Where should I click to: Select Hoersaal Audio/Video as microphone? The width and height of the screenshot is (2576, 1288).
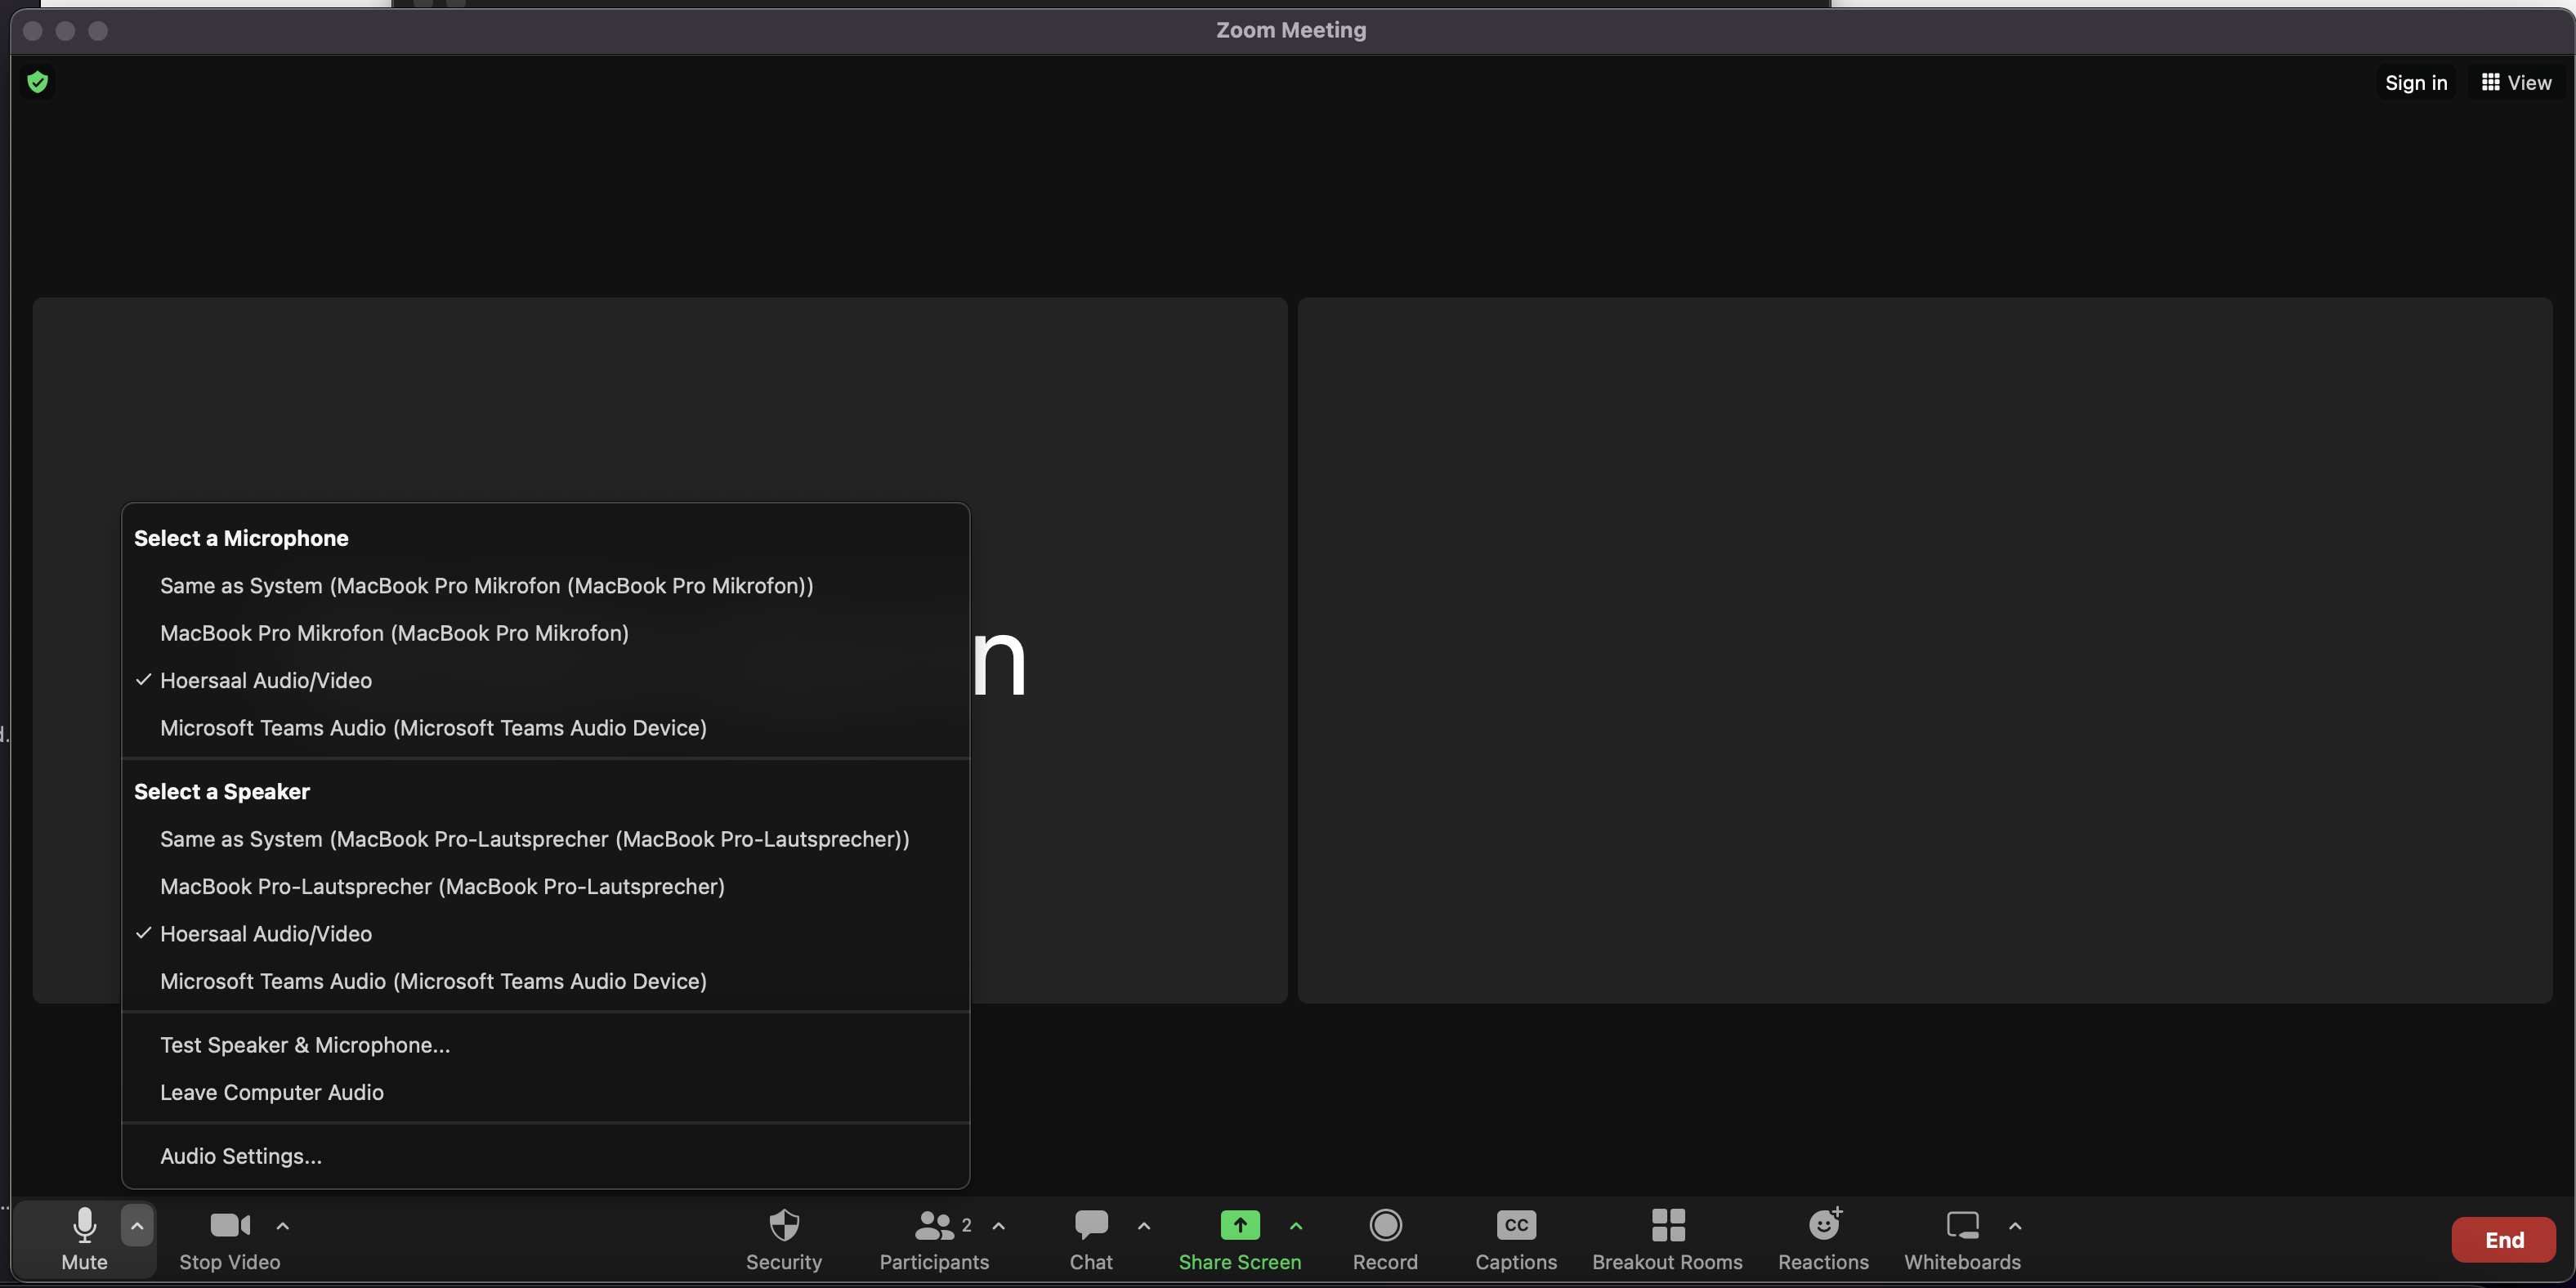tap(546, 680)
